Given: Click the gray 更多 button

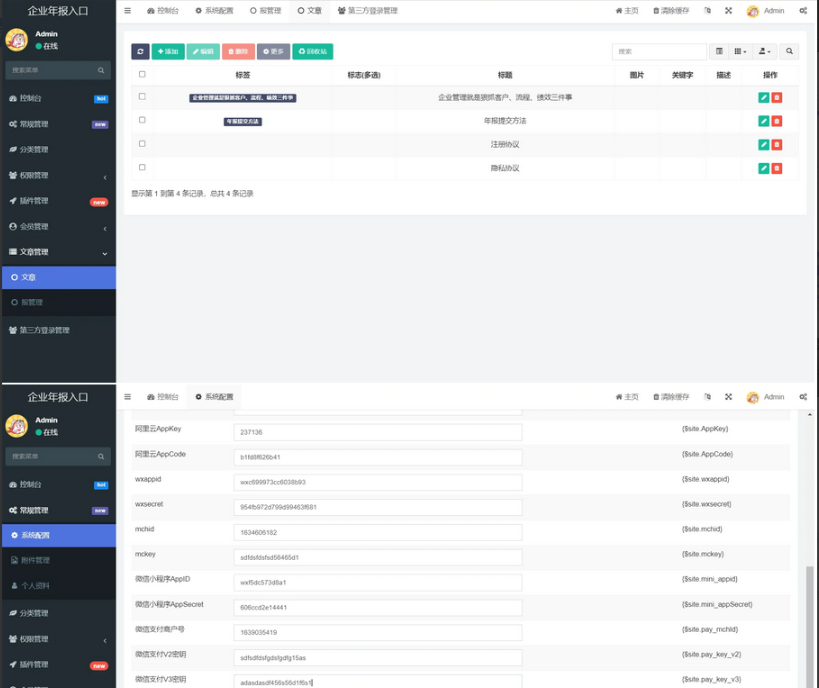Looking at the screenshot, I should click(x=273, y=51).
